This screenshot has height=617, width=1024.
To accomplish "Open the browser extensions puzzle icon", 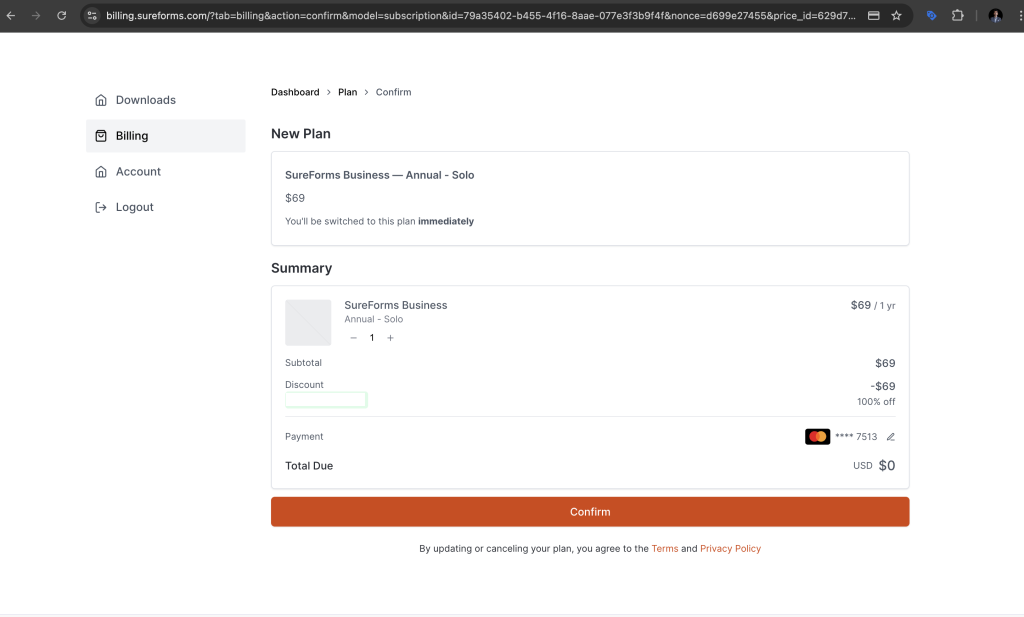I will 956,16.
